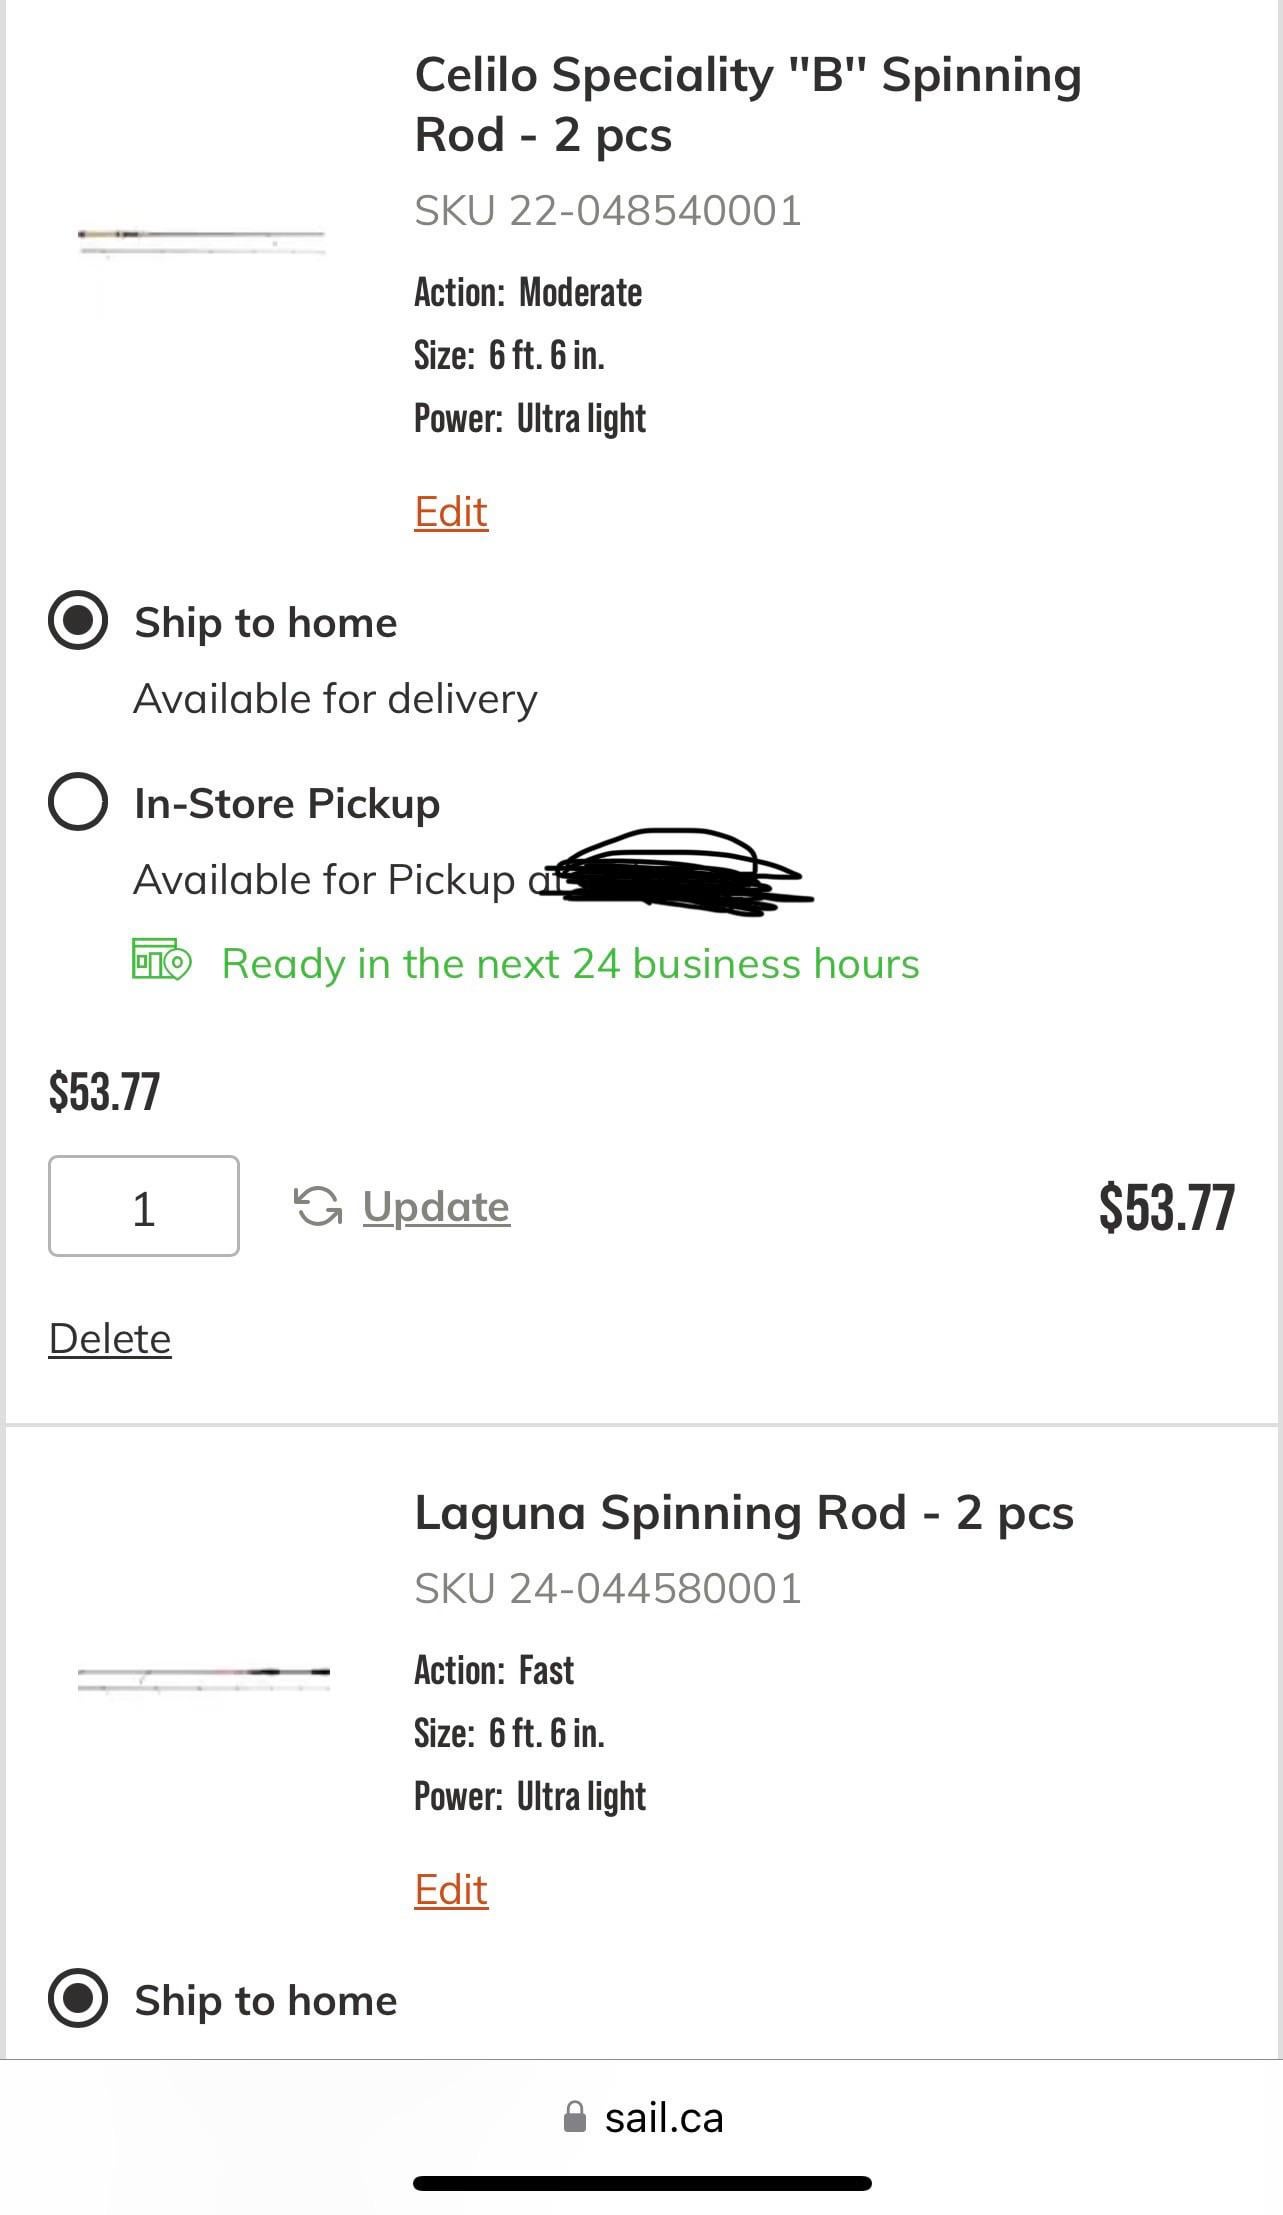
Task: Open the Celilo Speciality "B" Spinning Rod title
Action: click(747, 104)
